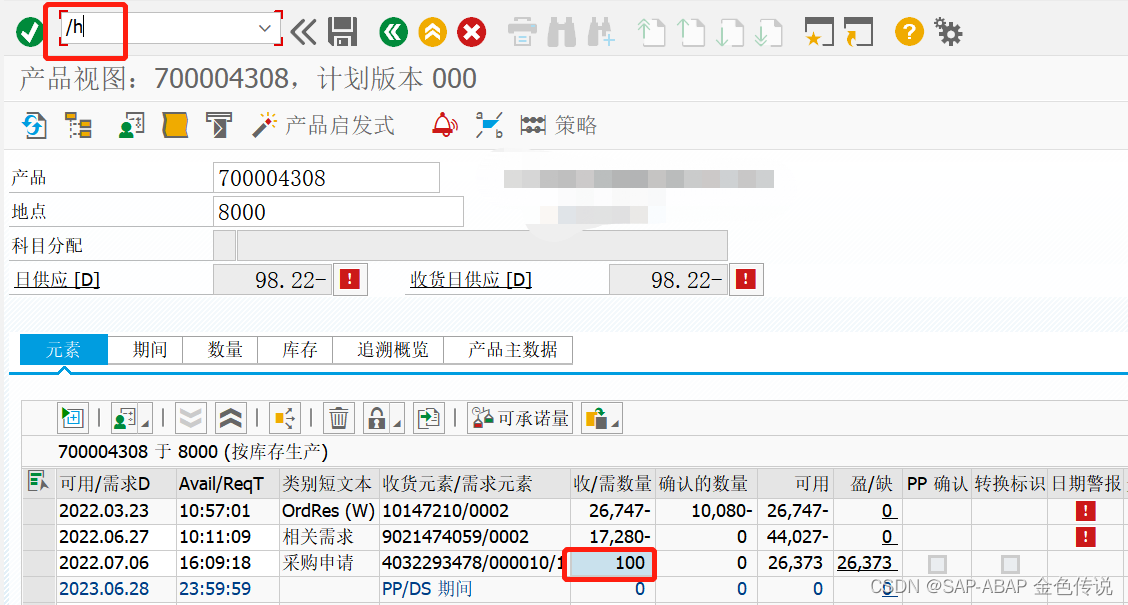Screen dimensions: 1128x605
Task: Click the Find binoculars icon
Action: tap(562, 32)
